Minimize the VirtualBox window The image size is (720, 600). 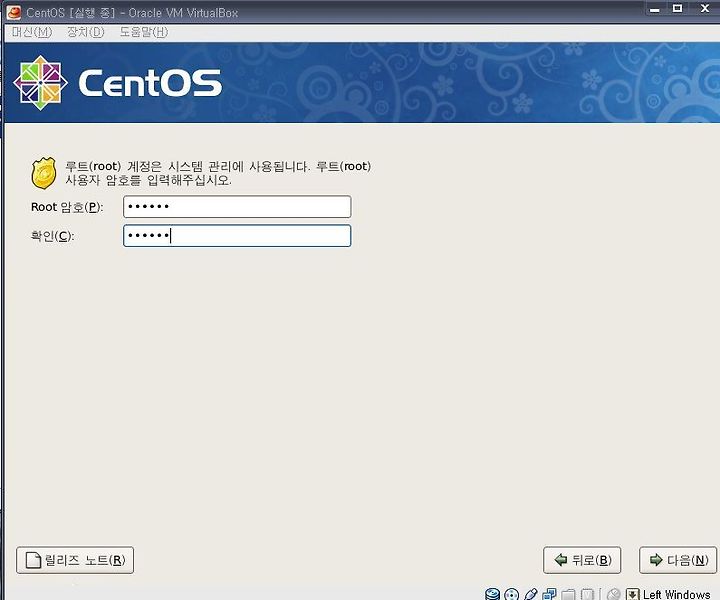pos(655,9)
